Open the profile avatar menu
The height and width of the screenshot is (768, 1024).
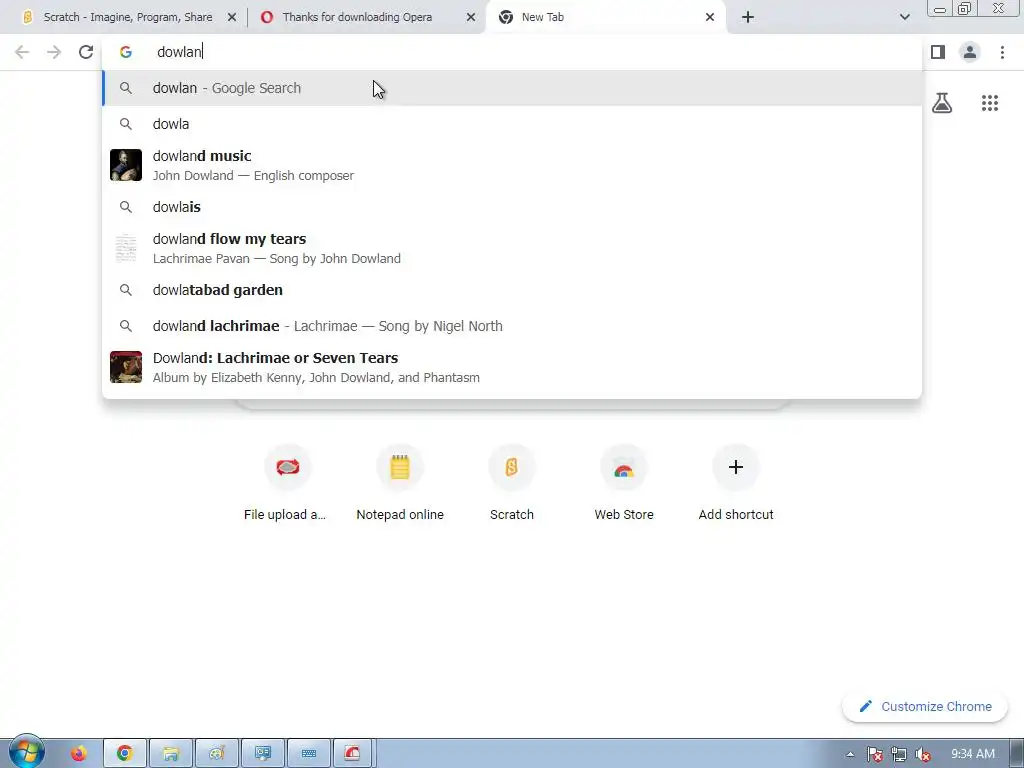coord(970,52)
